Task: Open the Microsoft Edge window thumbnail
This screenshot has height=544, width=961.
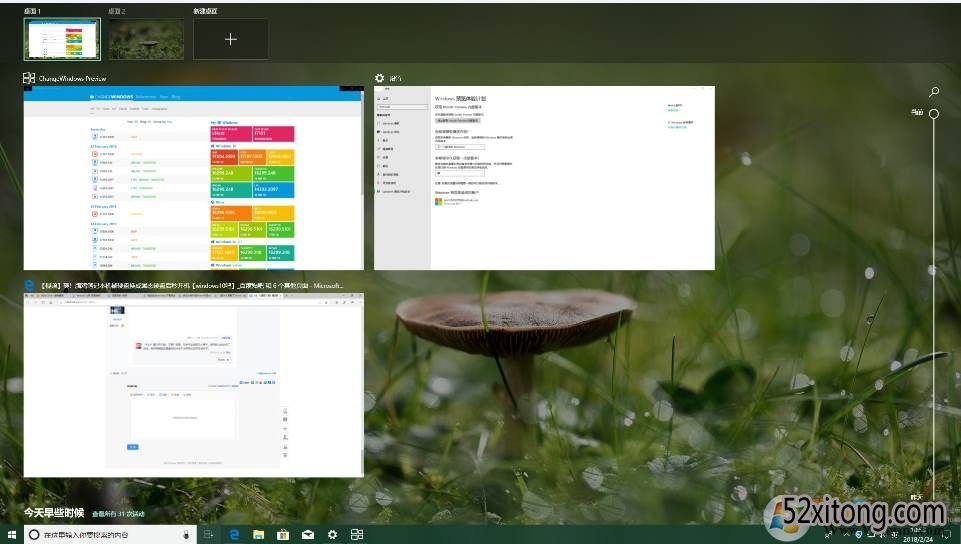Action: [194, 385]
